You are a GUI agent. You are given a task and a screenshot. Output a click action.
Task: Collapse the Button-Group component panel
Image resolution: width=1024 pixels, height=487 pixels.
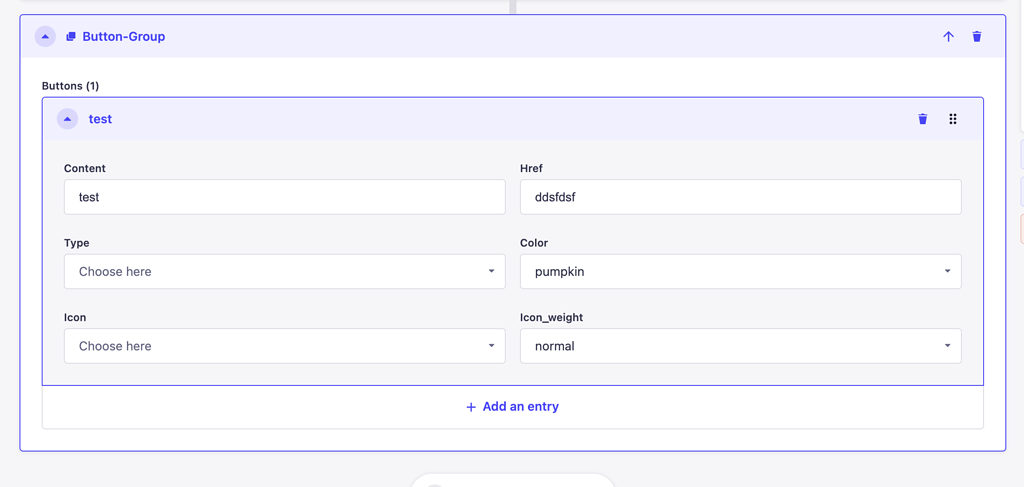(x=45, y=37)
